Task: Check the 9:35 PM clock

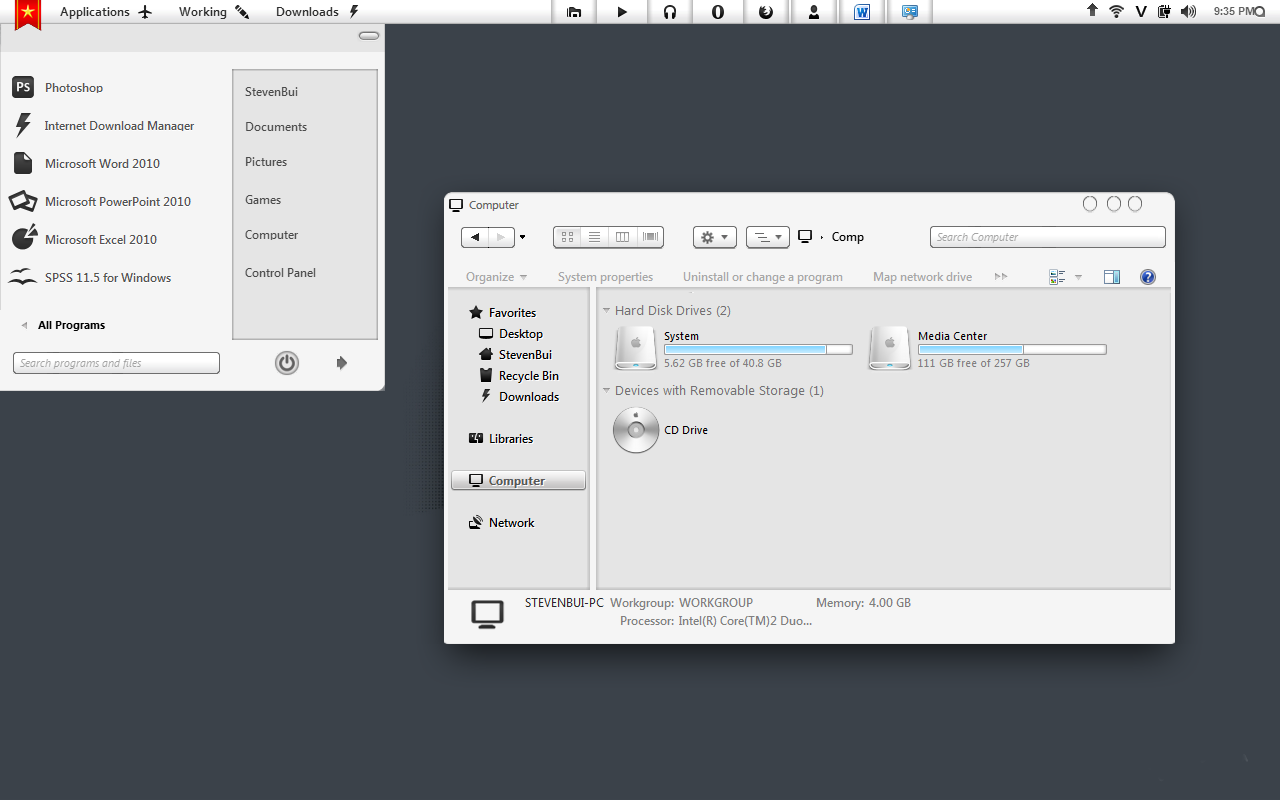Action: (1234, 11)
